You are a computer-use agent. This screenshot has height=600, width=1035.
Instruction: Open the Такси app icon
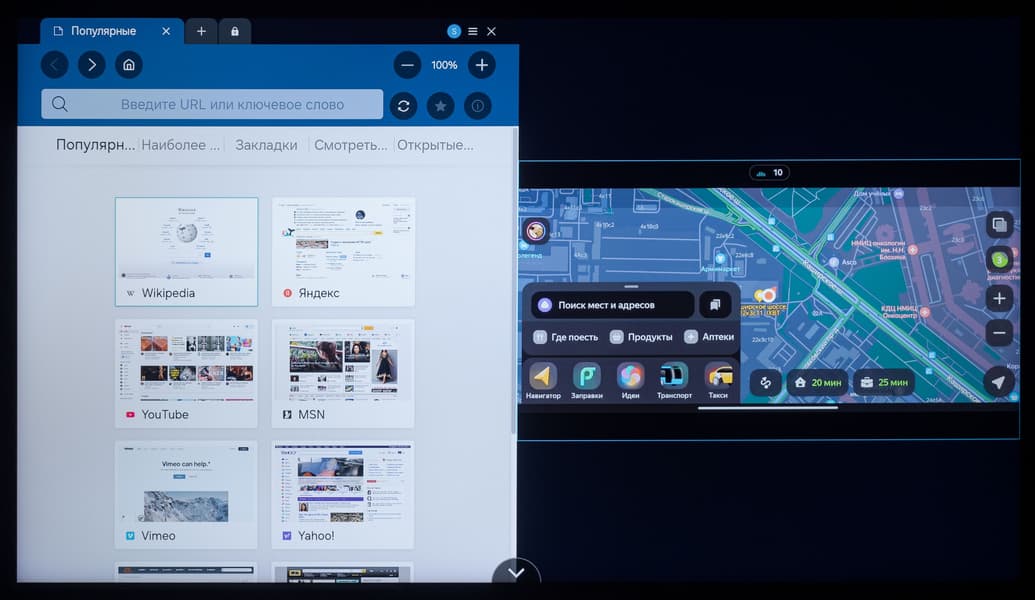click(x=718, y=381)
